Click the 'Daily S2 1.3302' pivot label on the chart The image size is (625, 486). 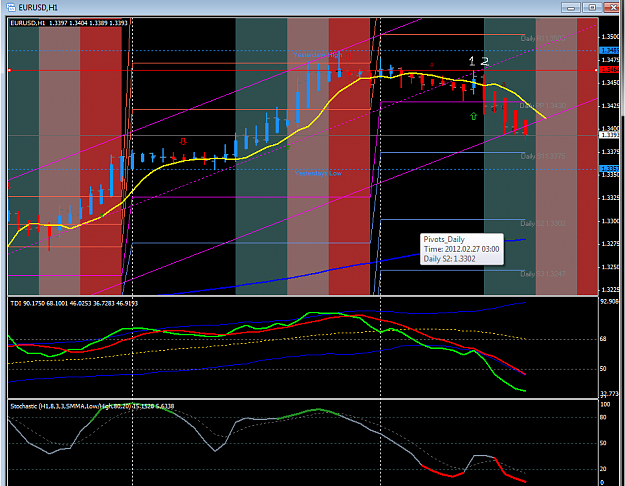tap(542, 223)
